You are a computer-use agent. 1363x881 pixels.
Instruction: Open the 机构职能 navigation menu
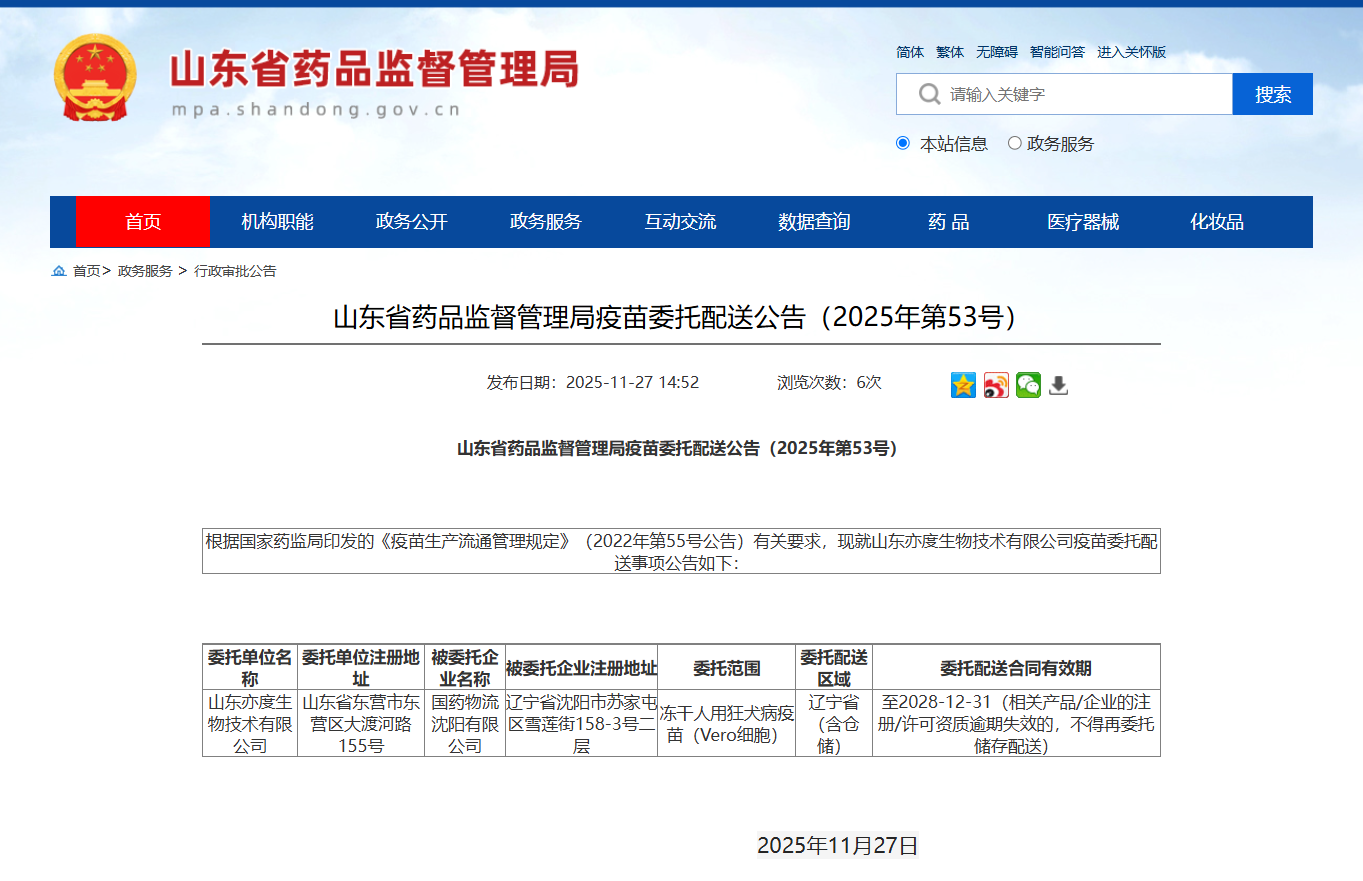[x=277, y=222]
